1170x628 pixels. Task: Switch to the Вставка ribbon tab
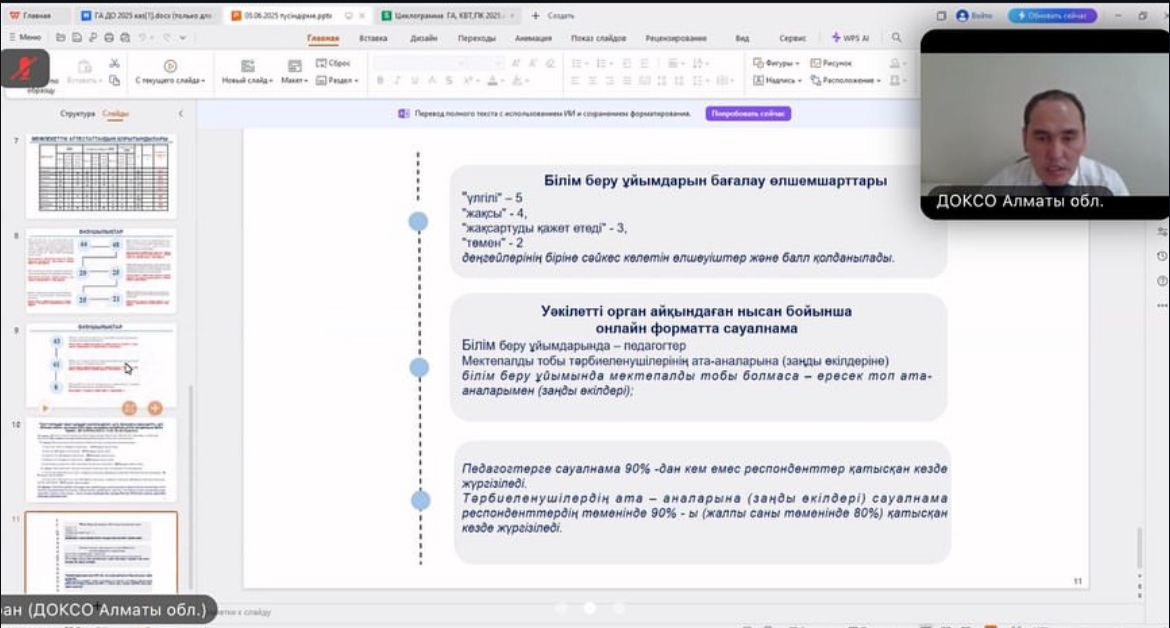[373, 38]
